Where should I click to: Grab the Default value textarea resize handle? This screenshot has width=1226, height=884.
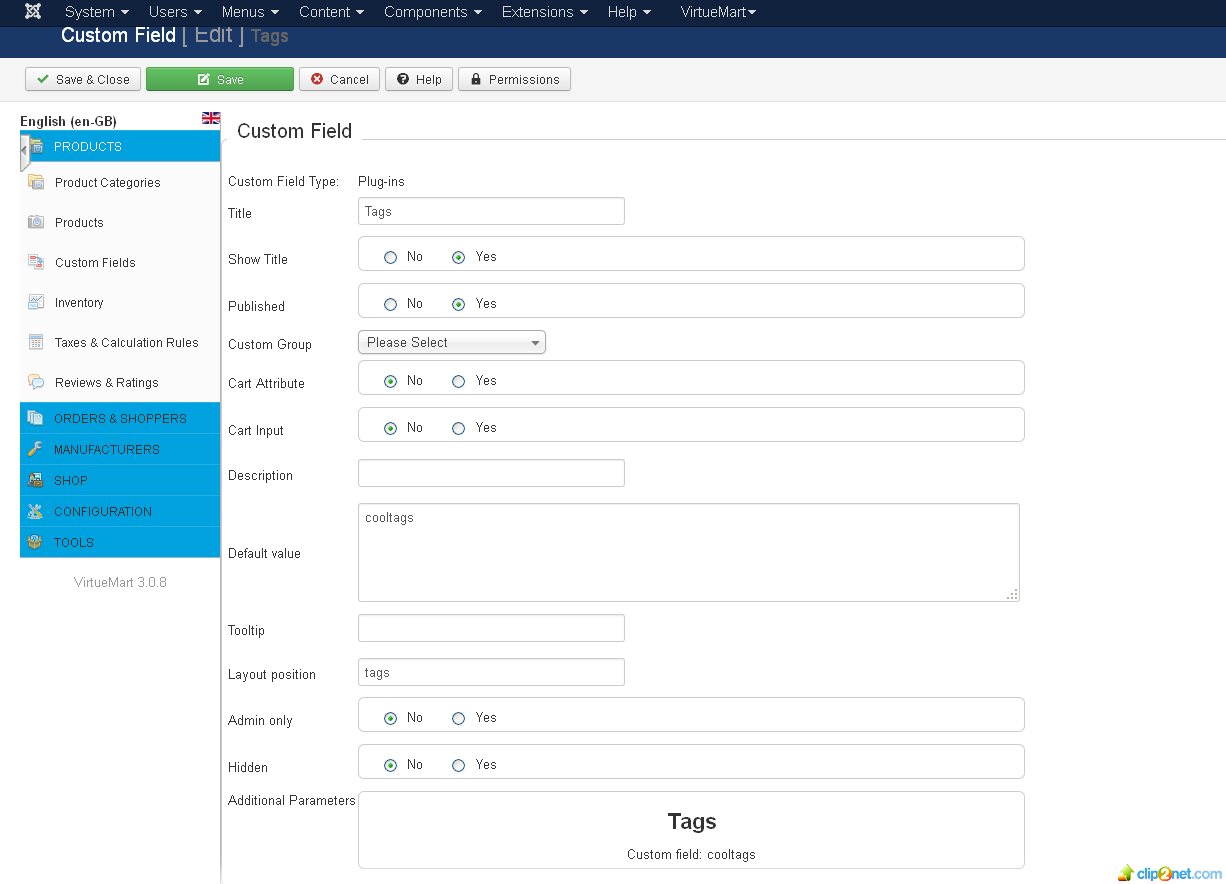(1012, 594)
